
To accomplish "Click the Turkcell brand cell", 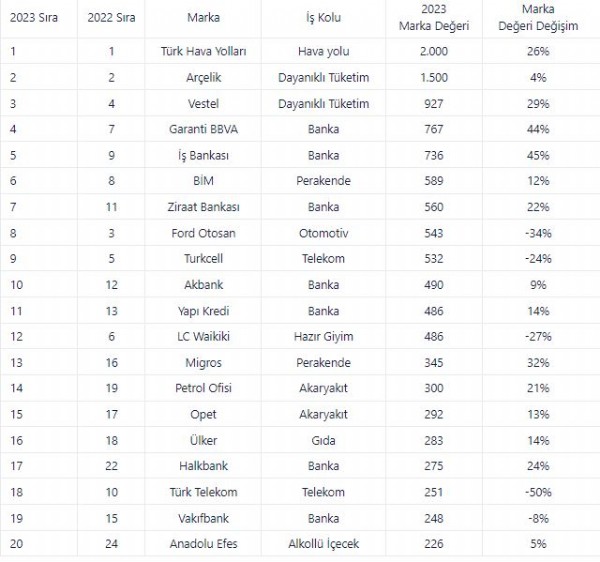I will [203, 258].
